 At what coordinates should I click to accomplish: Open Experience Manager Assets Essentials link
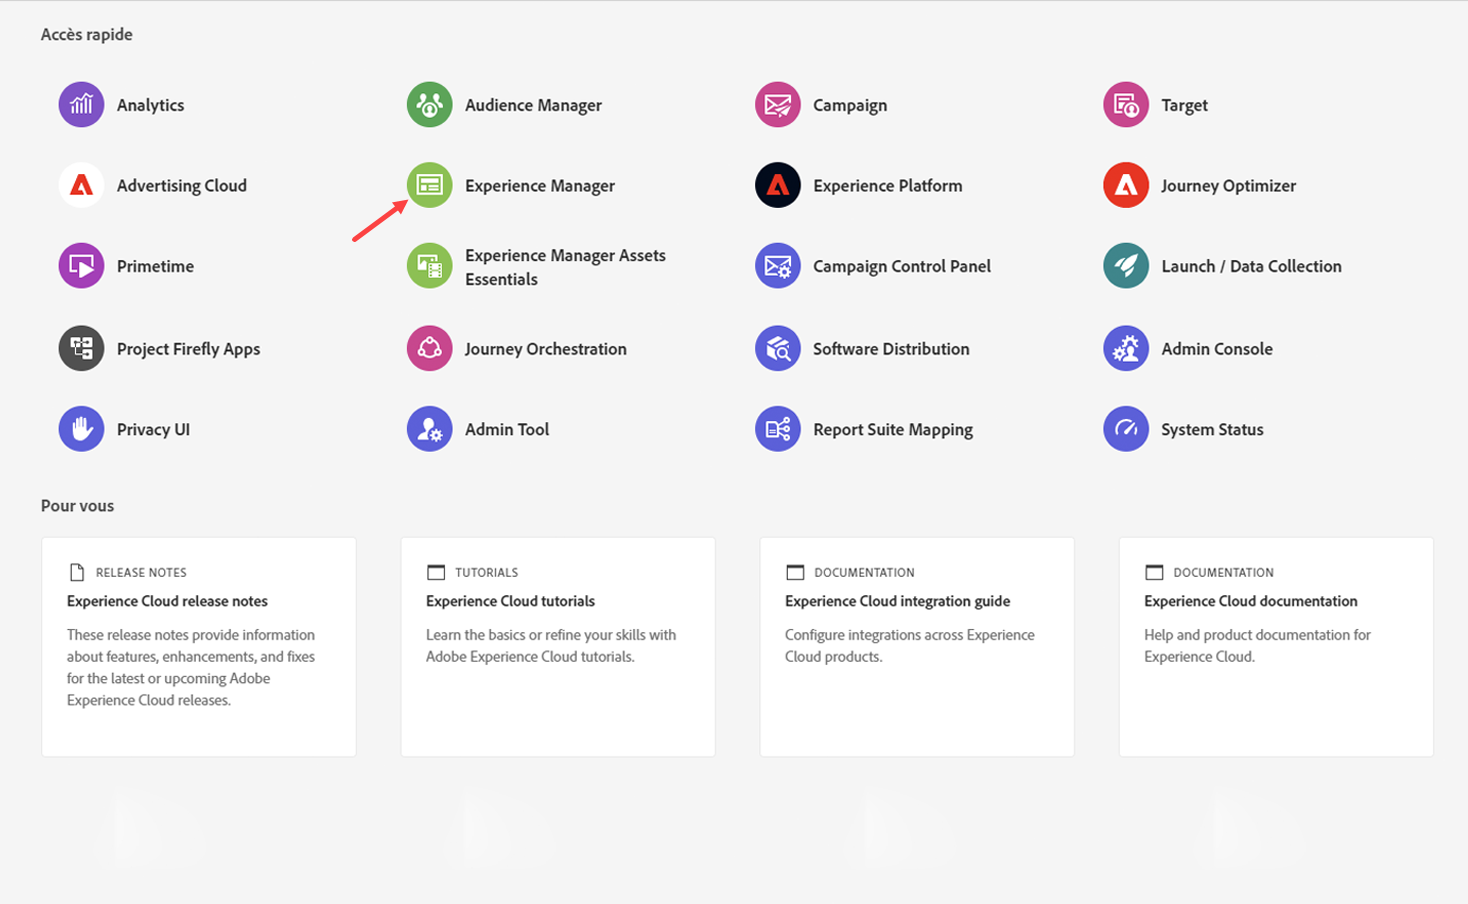click(565, 267)
